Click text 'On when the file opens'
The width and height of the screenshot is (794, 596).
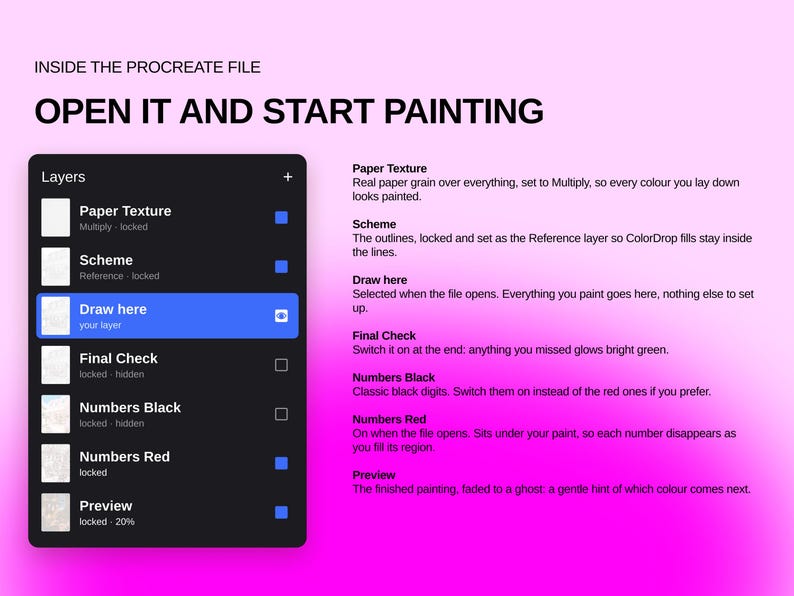(x=410, y=433)
